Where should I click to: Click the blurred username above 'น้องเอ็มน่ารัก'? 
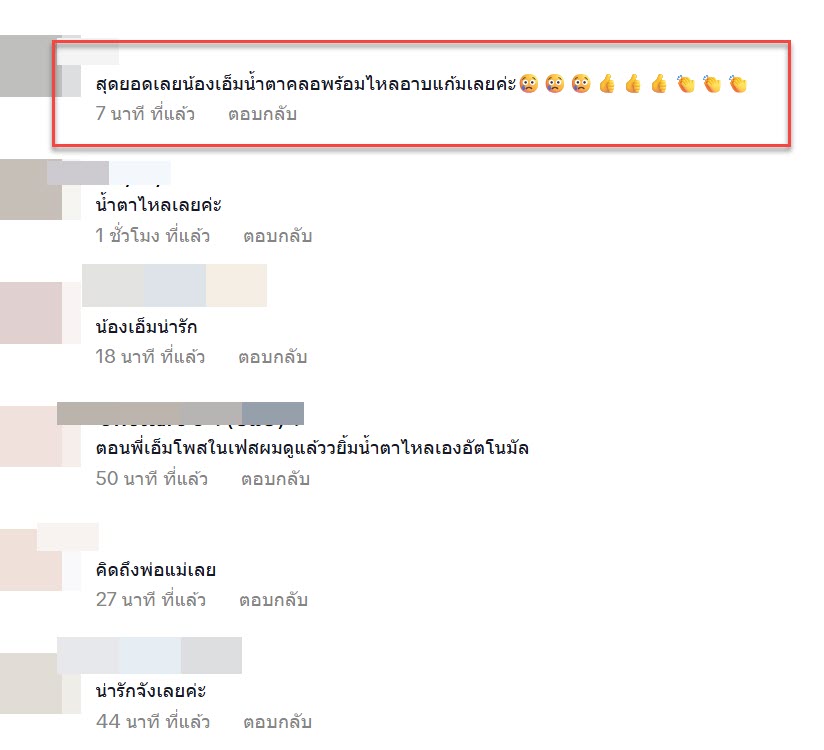(x=174, y=285)
